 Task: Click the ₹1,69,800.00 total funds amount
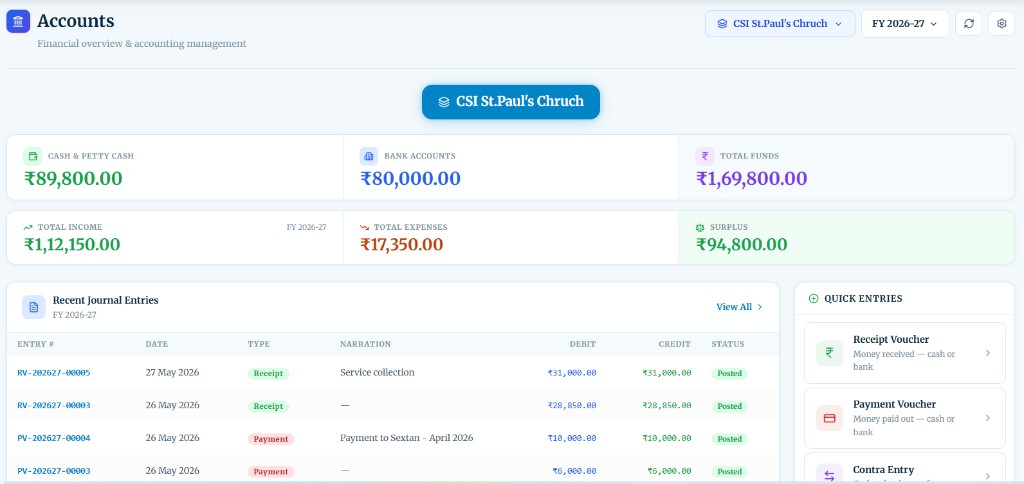coord(752,179)
